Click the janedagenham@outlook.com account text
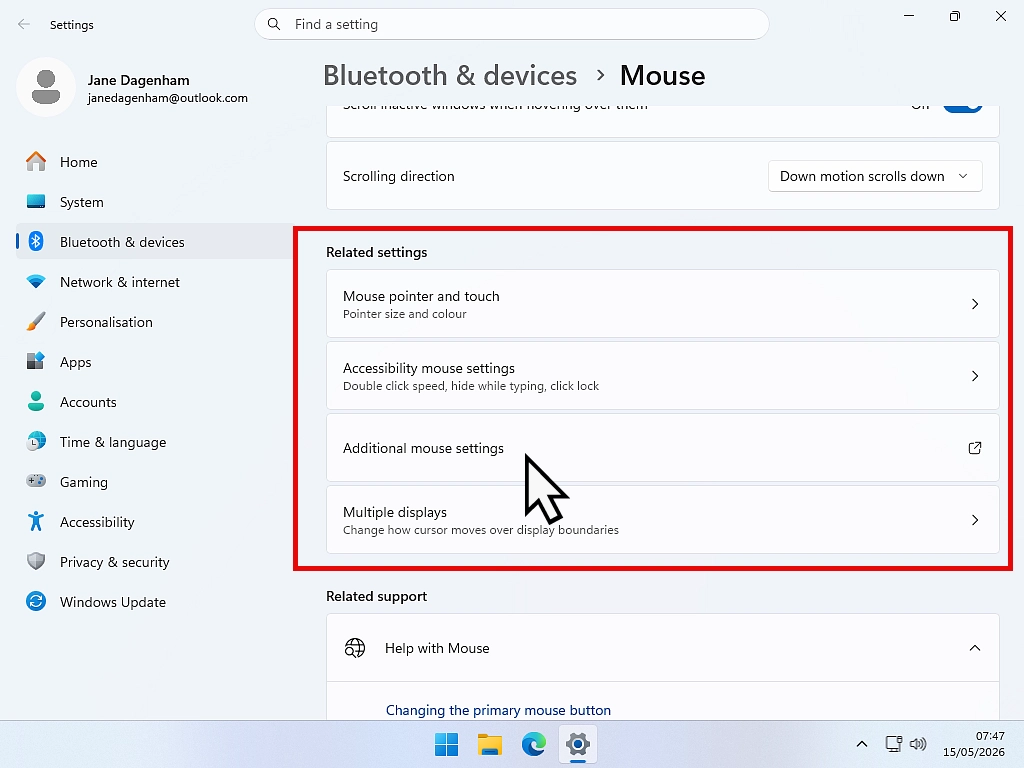This screenshot has height=768, width=1024. [x=168, y=98]
